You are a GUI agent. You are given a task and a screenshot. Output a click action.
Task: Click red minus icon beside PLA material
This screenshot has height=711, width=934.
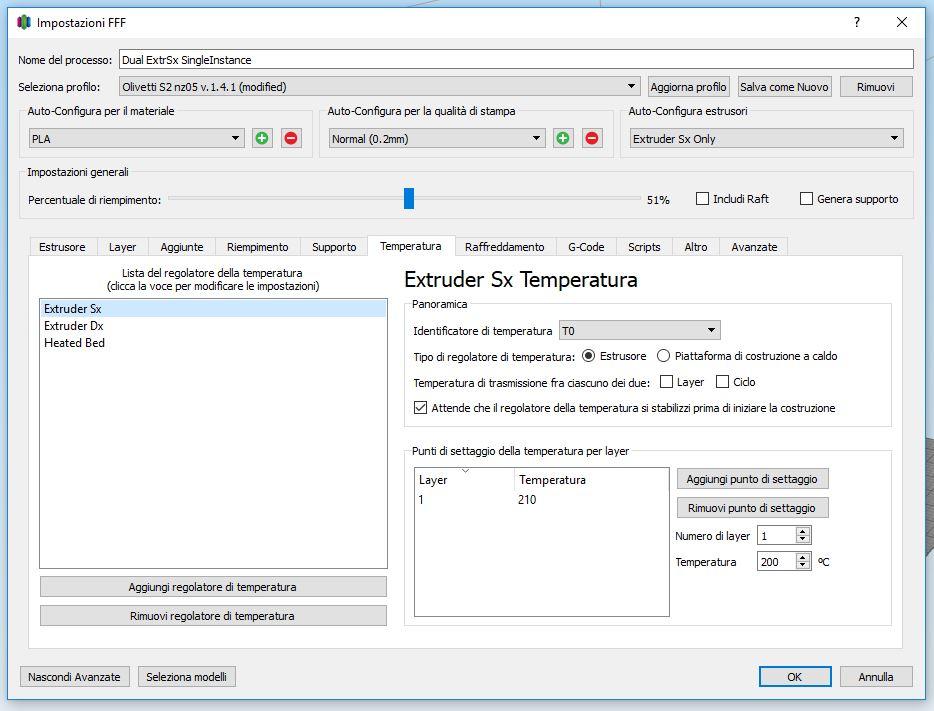tap(291, 139)
